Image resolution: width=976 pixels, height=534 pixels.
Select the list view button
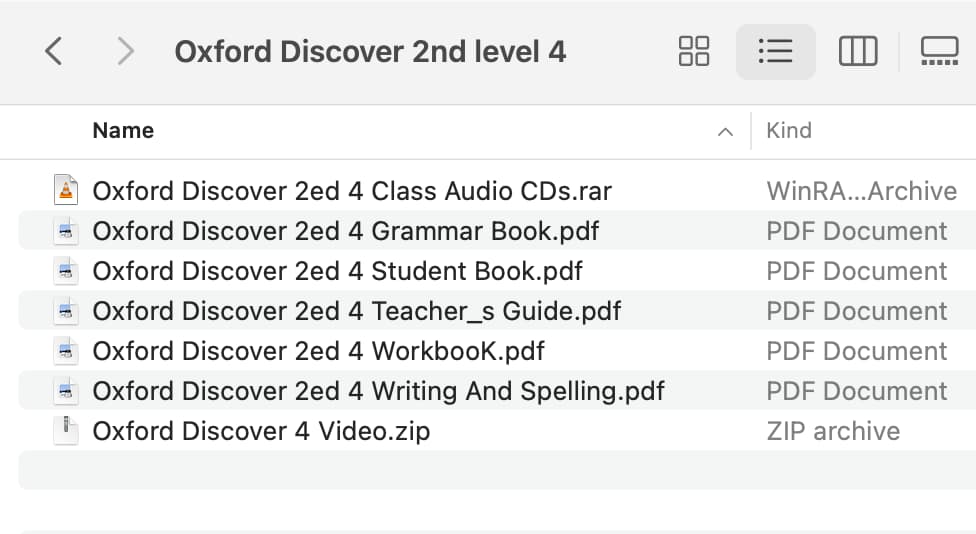pos(776,52)
